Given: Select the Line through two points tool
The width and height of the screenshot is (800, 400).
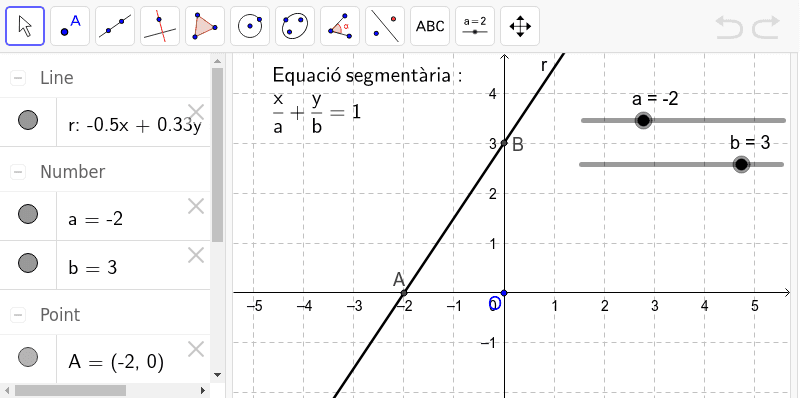Looking at the screenshot, I should point(115,26).
